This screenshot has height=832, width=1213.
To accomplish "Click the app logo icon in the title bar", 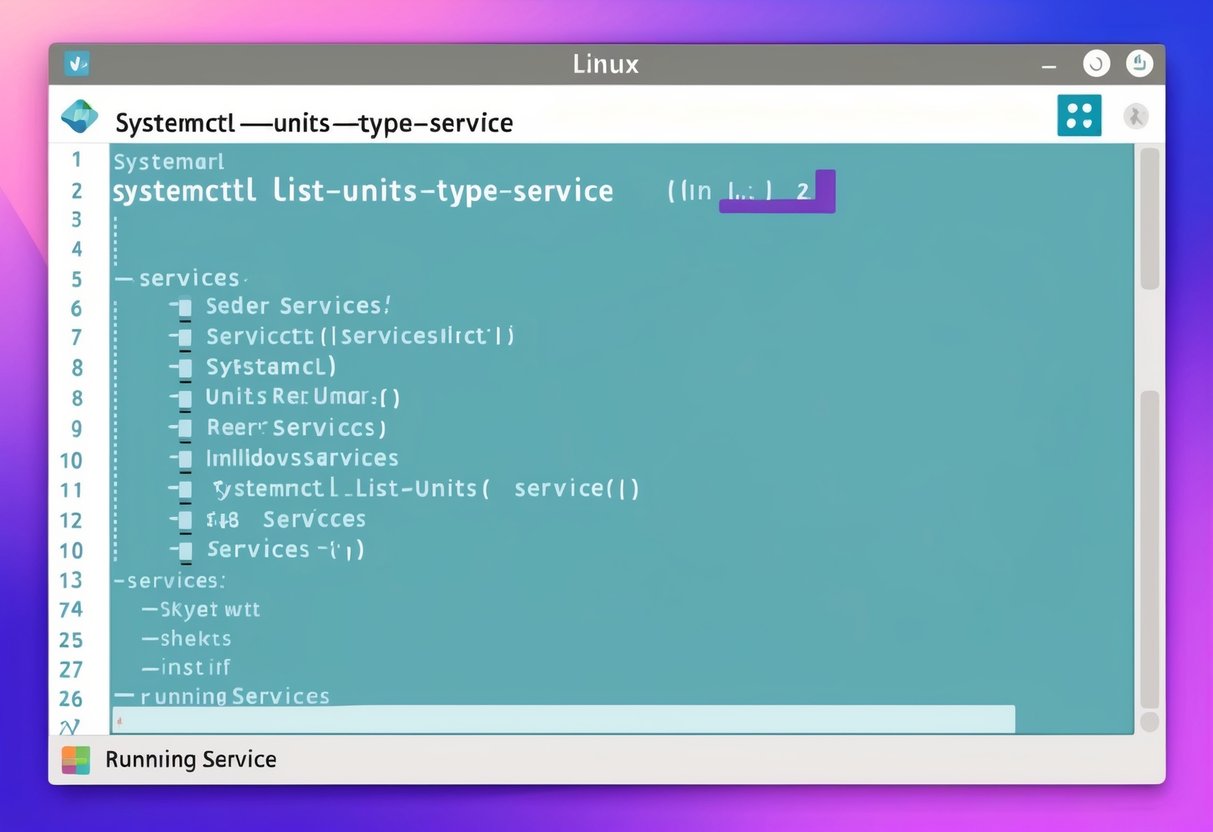I will (78, 62).
